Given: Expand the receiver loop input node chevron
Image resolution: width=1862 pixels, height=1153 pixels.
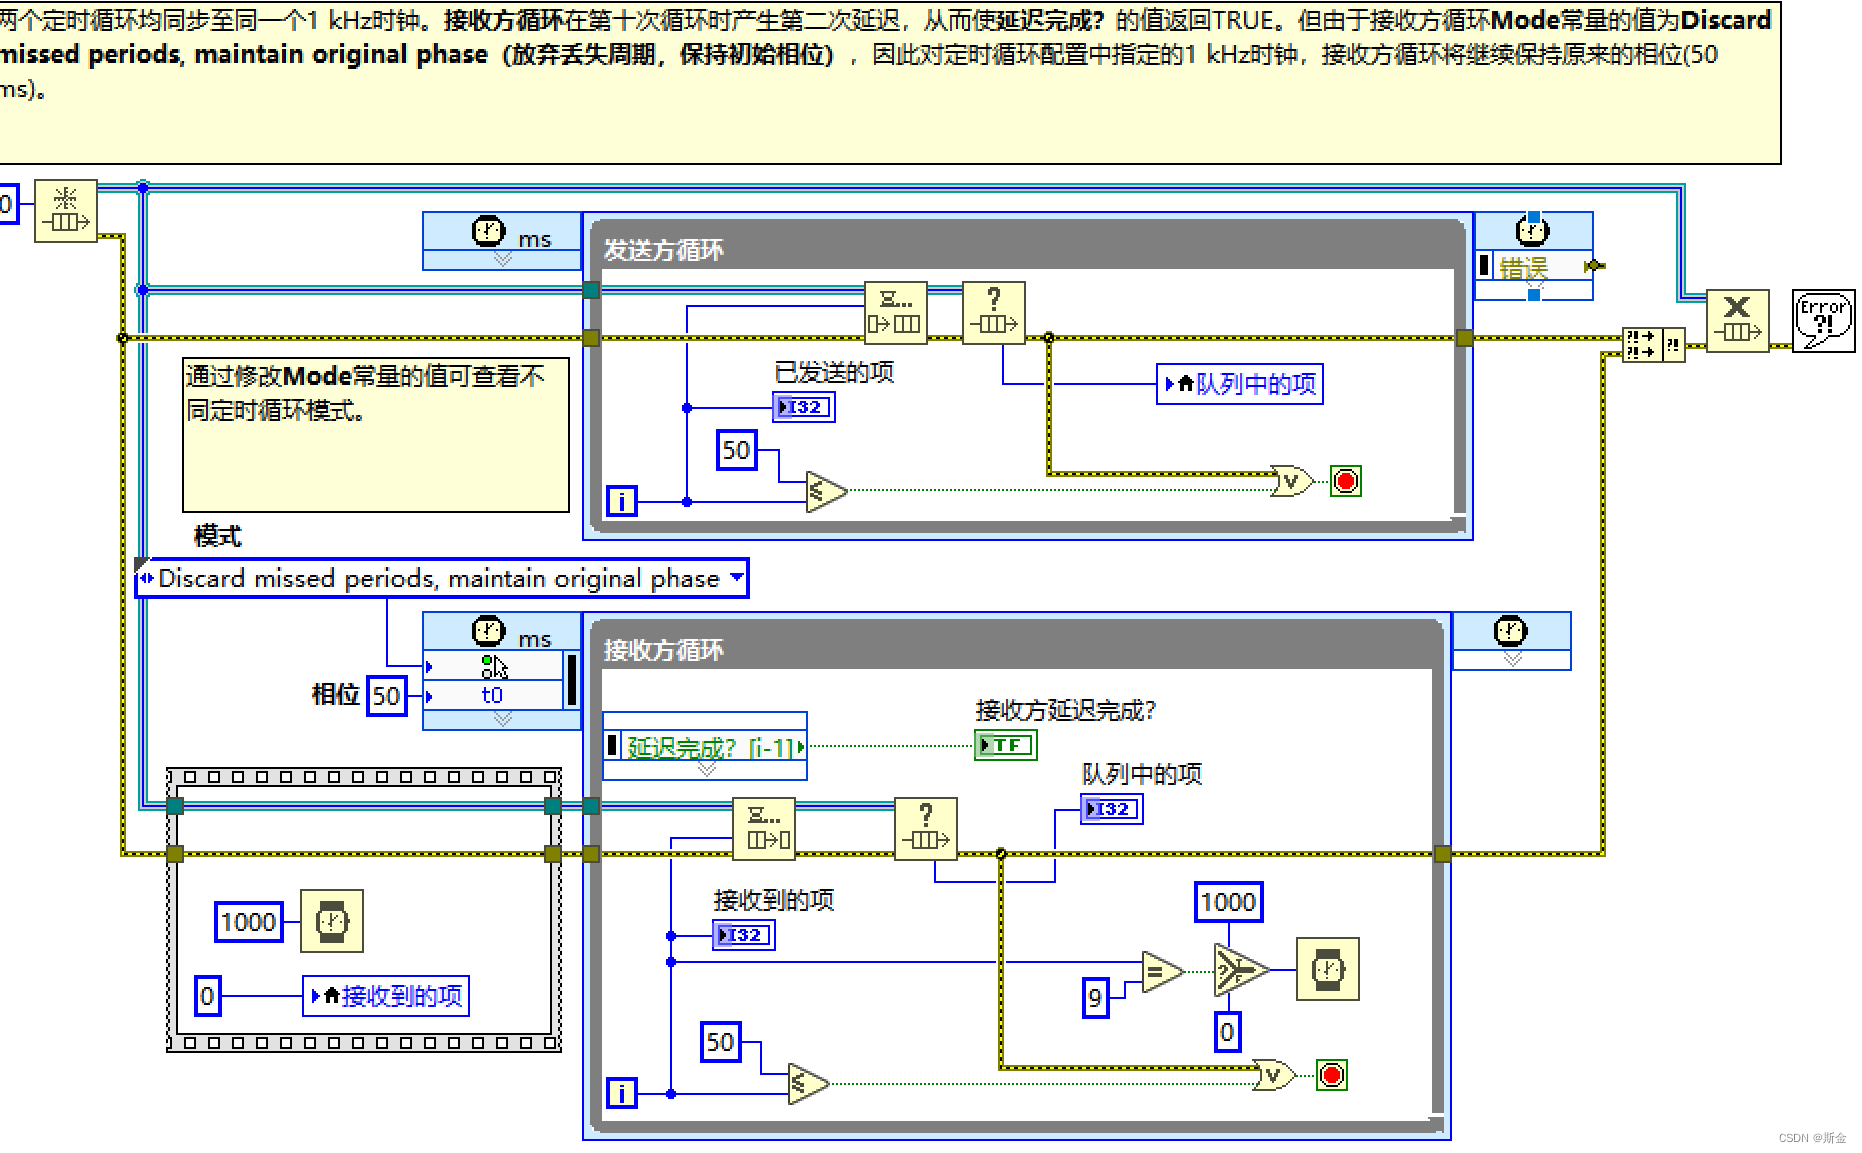Looking at the screenshot, I should pyautogui.click(x=503, y=719).
